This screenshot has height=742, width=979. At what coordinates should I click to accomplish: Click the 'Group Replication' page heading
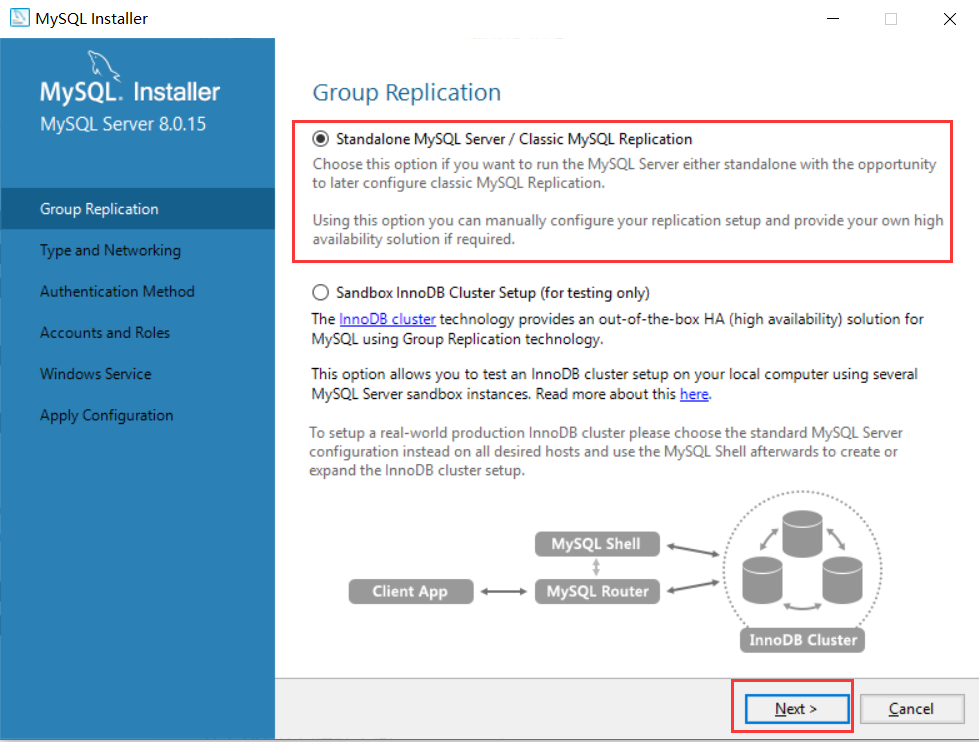(406, 92)
